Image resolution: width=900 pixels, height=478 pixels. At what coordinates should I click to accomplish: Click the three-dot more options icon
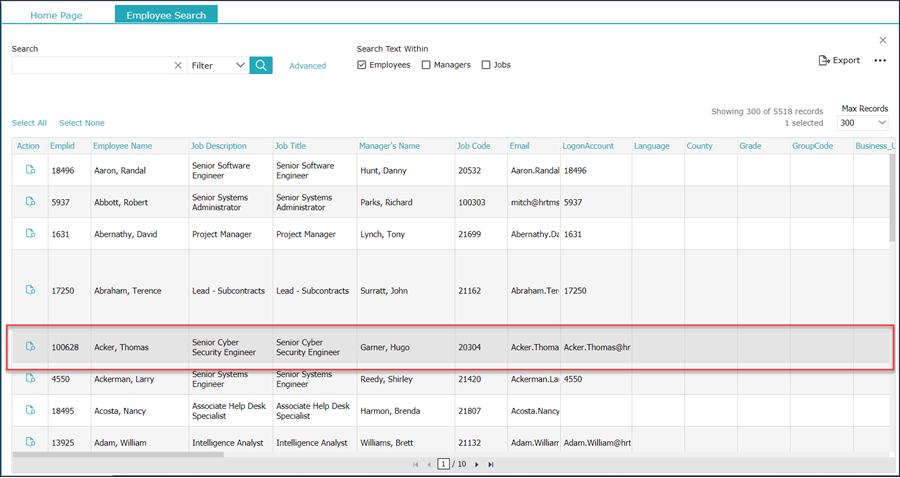(x=880, y=60)
